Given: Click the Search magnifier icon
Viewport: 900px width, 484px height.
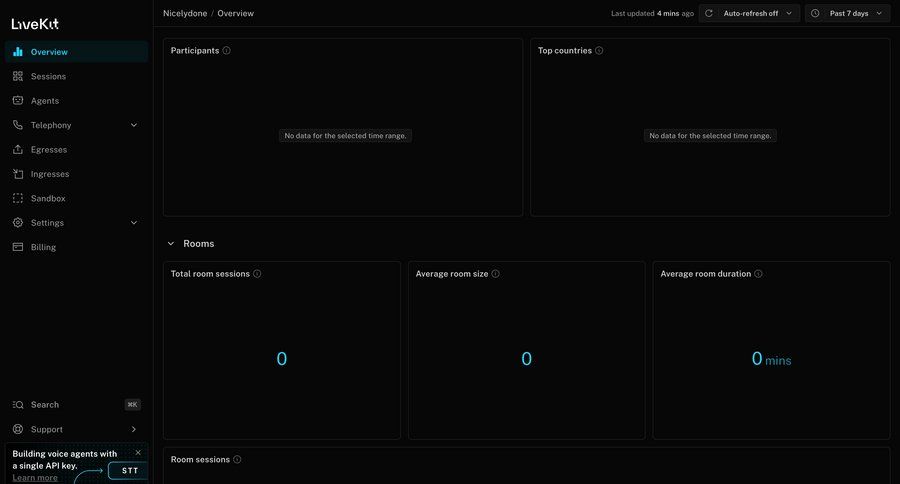Looking at the screenshot, I should point(18,405).
